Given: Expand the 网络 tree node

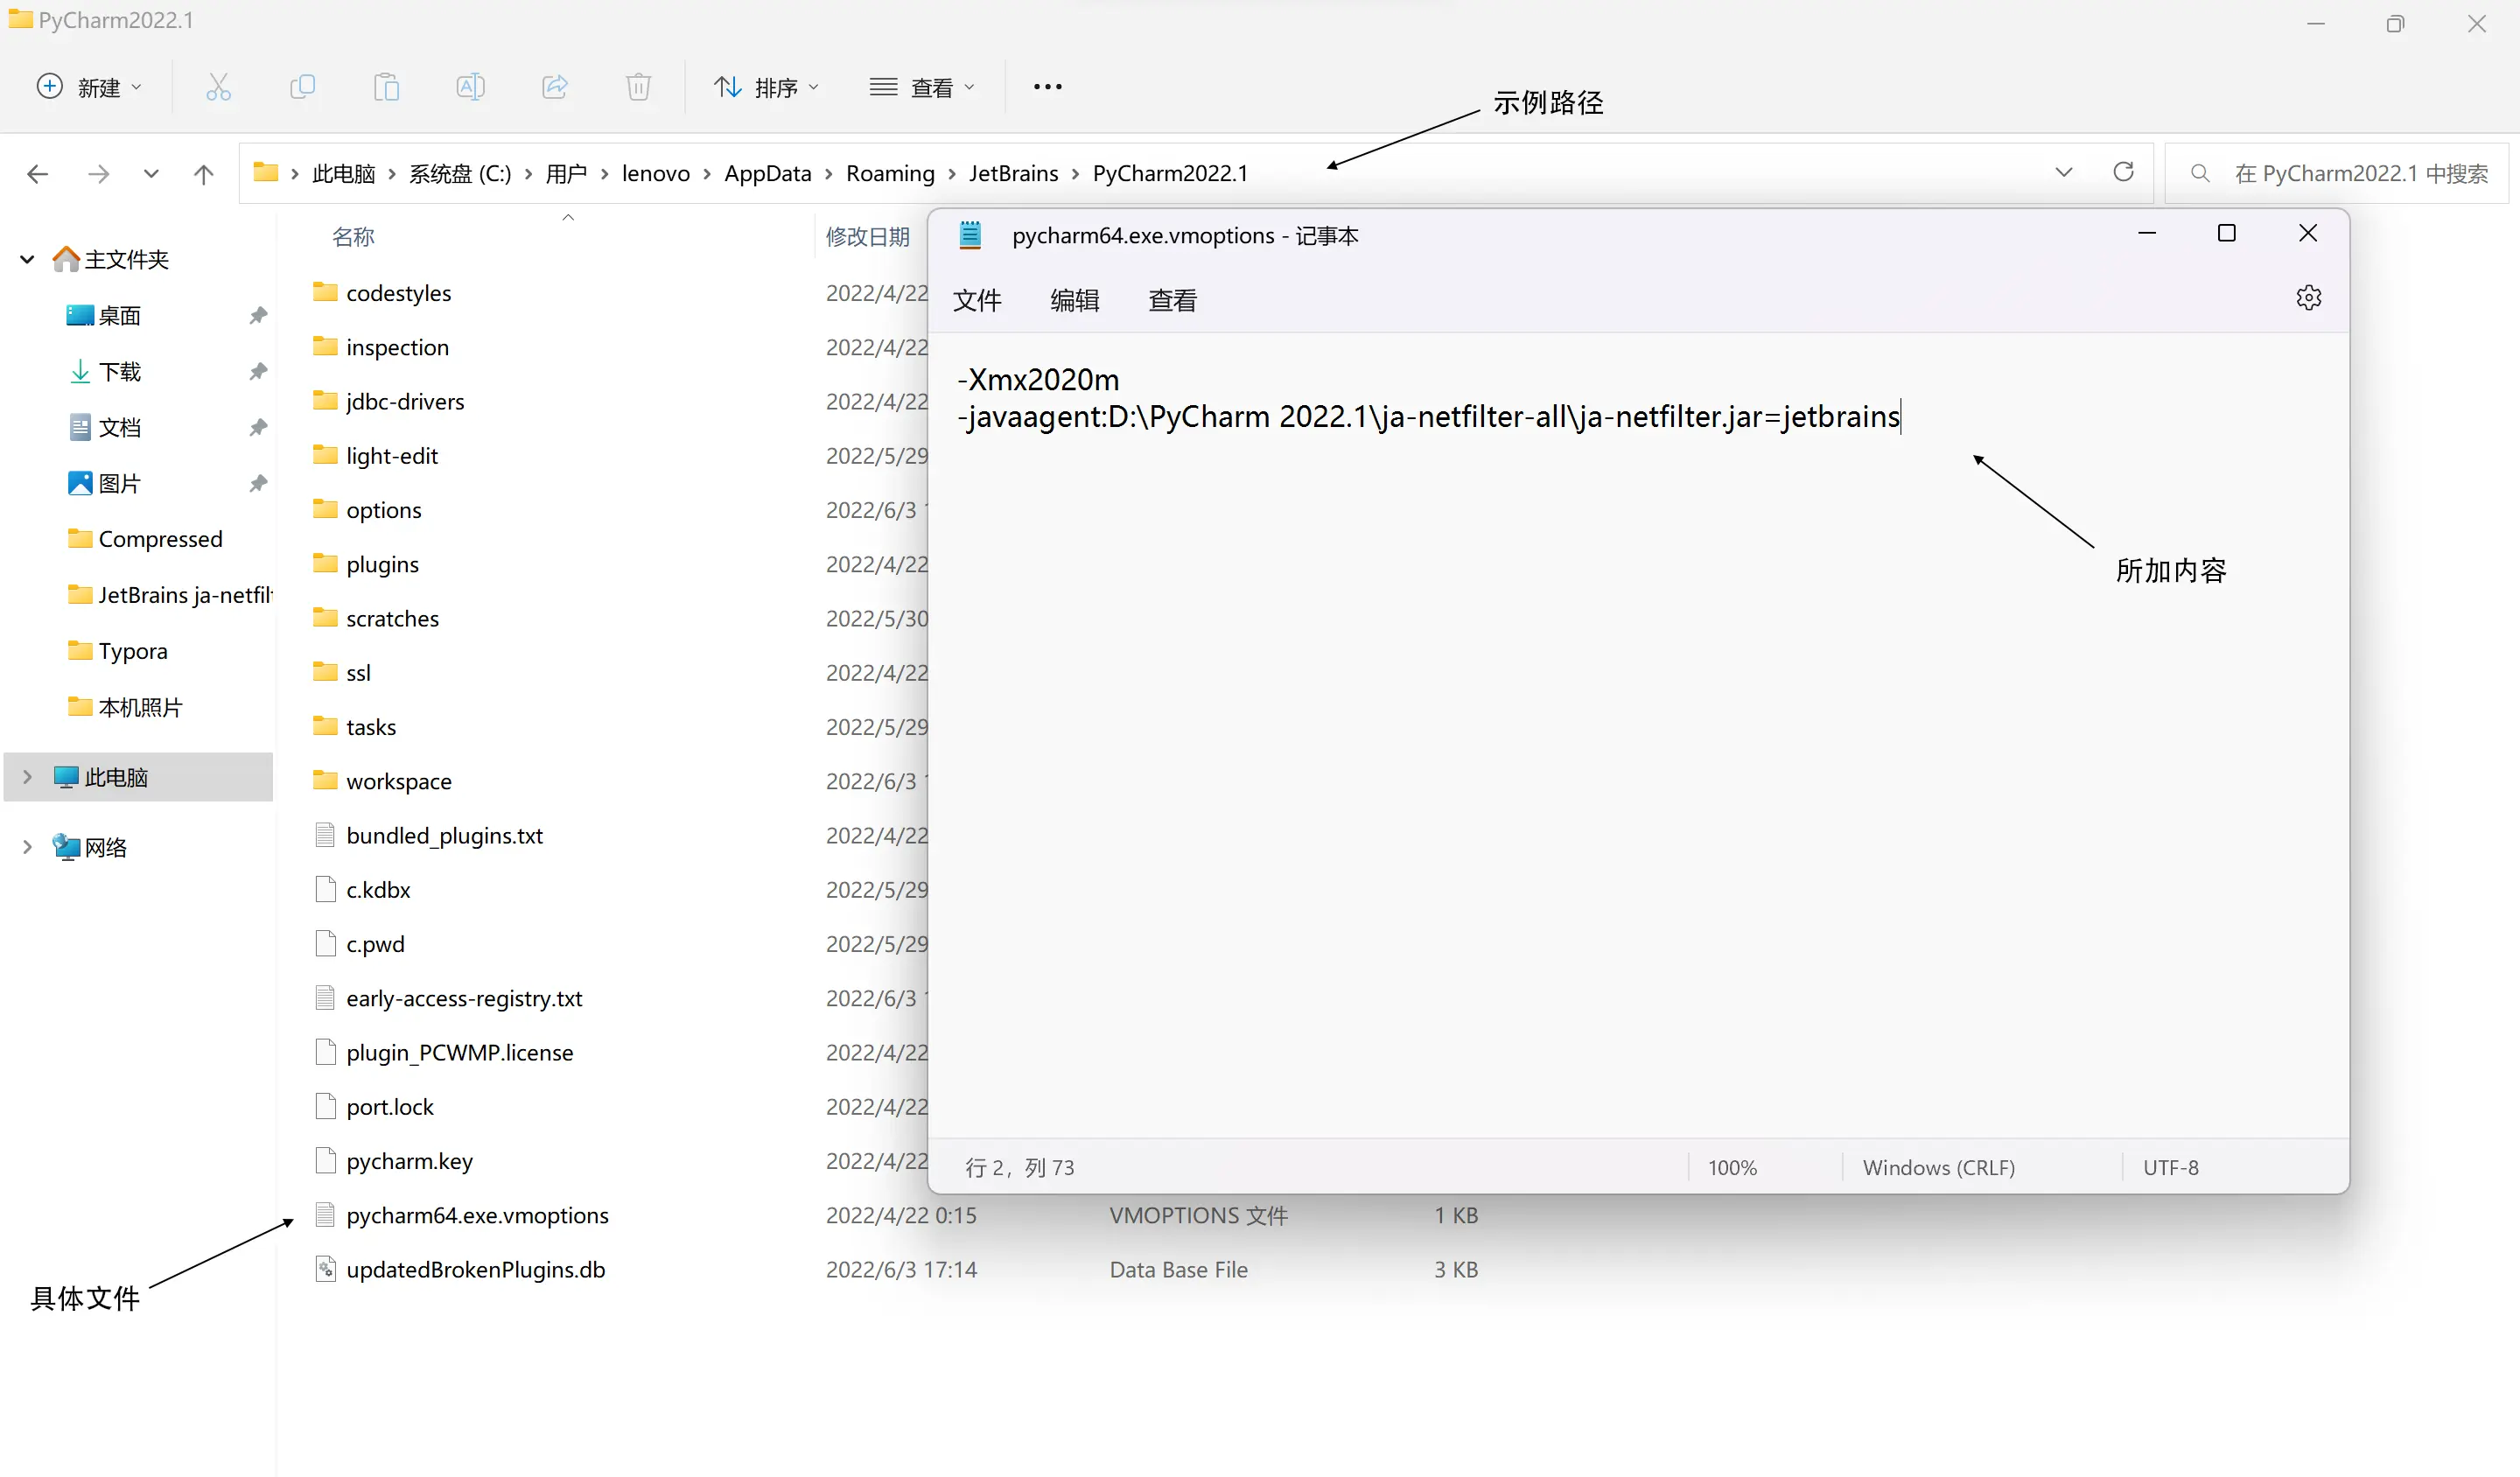Looking at the screenshot, I should [27, 847].
